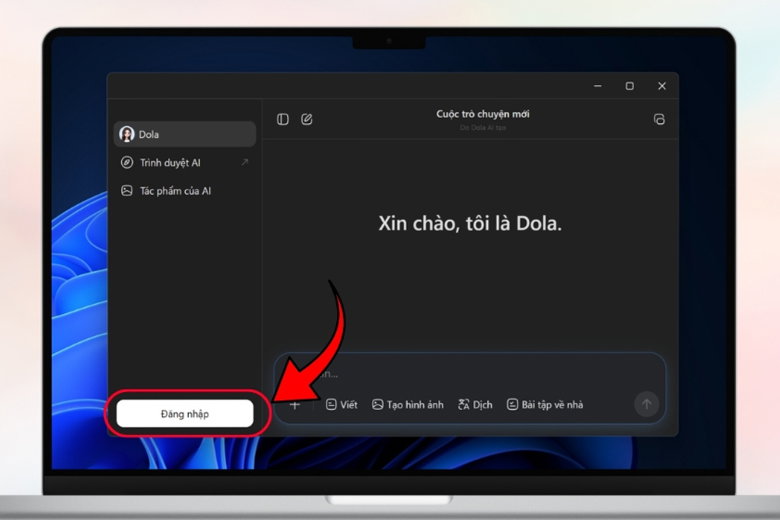Choose the Viết writing shortcut
780x520 pixels.
click(342, 405)
